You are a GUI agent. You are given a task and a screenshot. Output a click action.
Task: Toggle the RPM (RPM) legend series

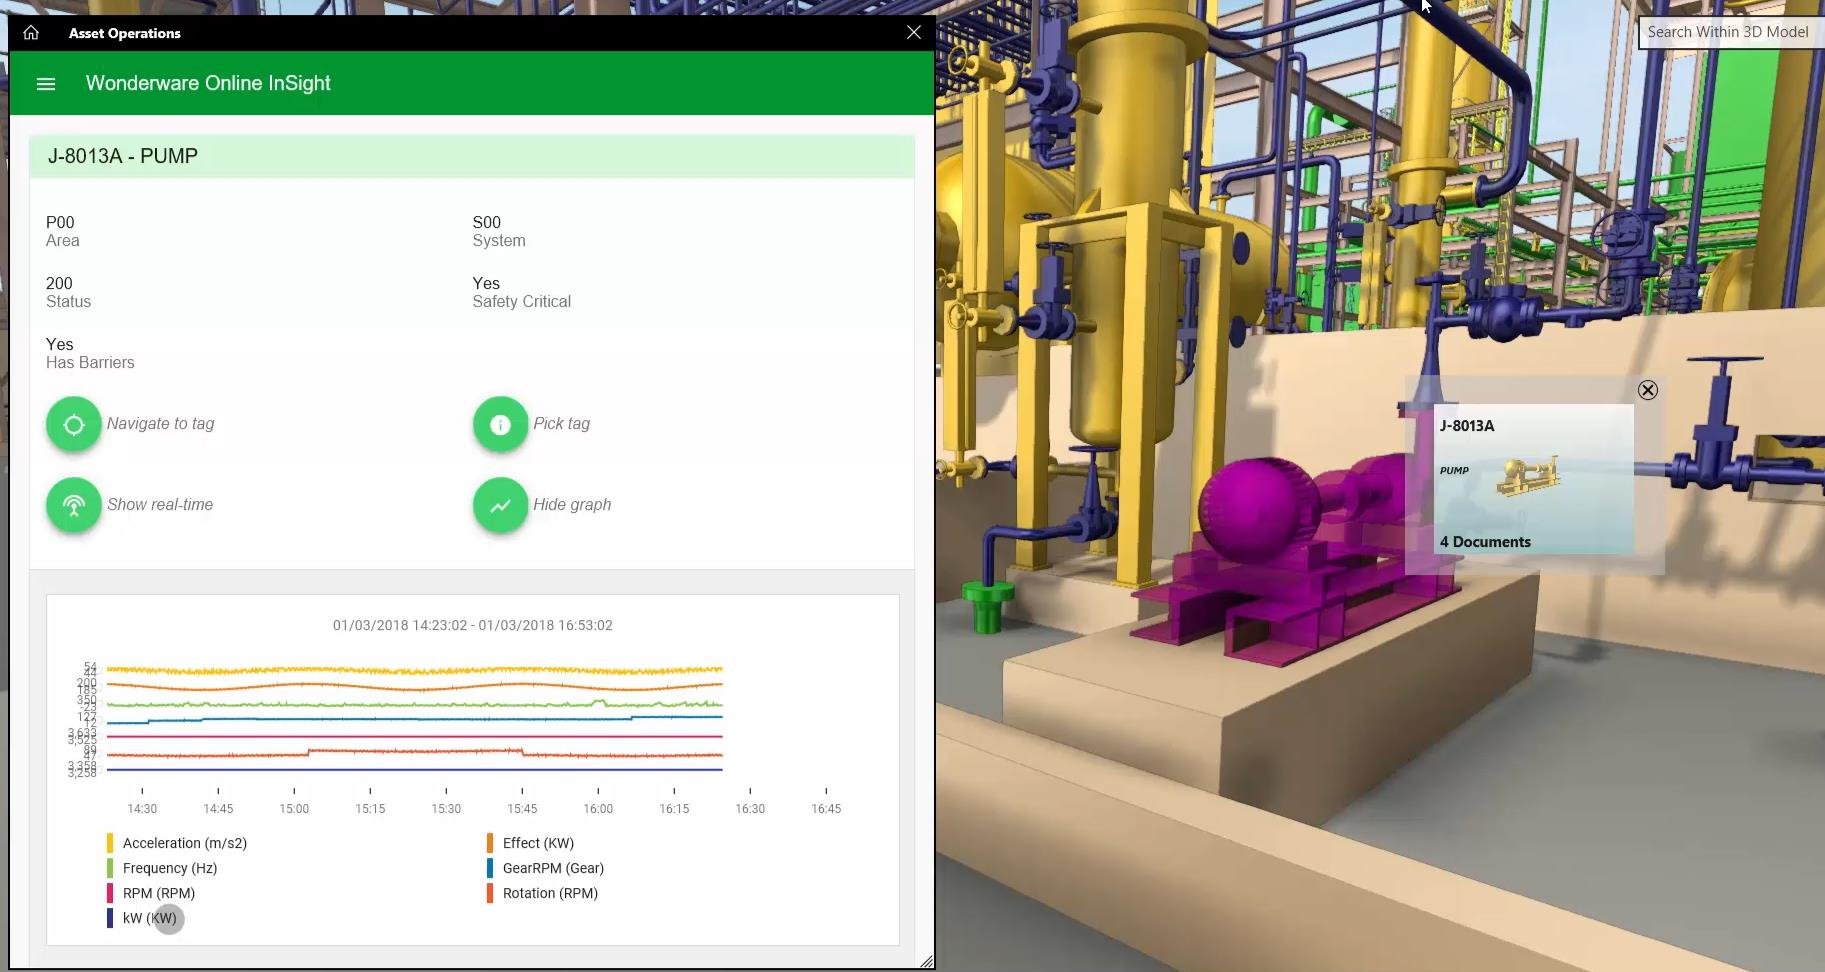pos(158,893)
